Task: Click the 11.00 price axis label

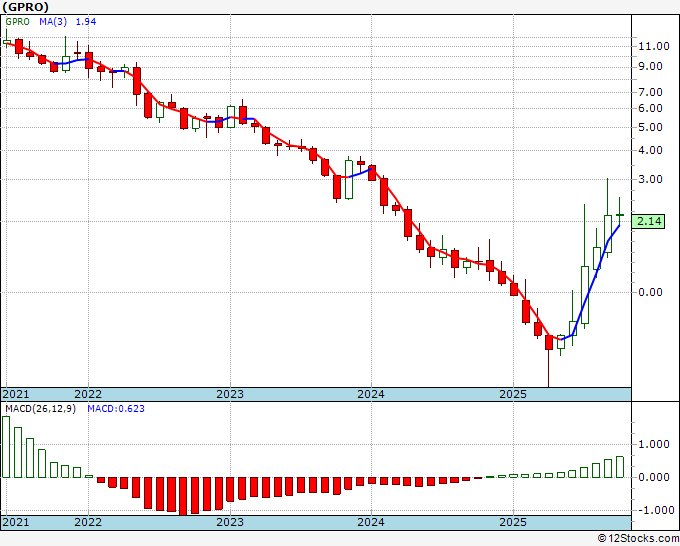Action: [654, 46]
